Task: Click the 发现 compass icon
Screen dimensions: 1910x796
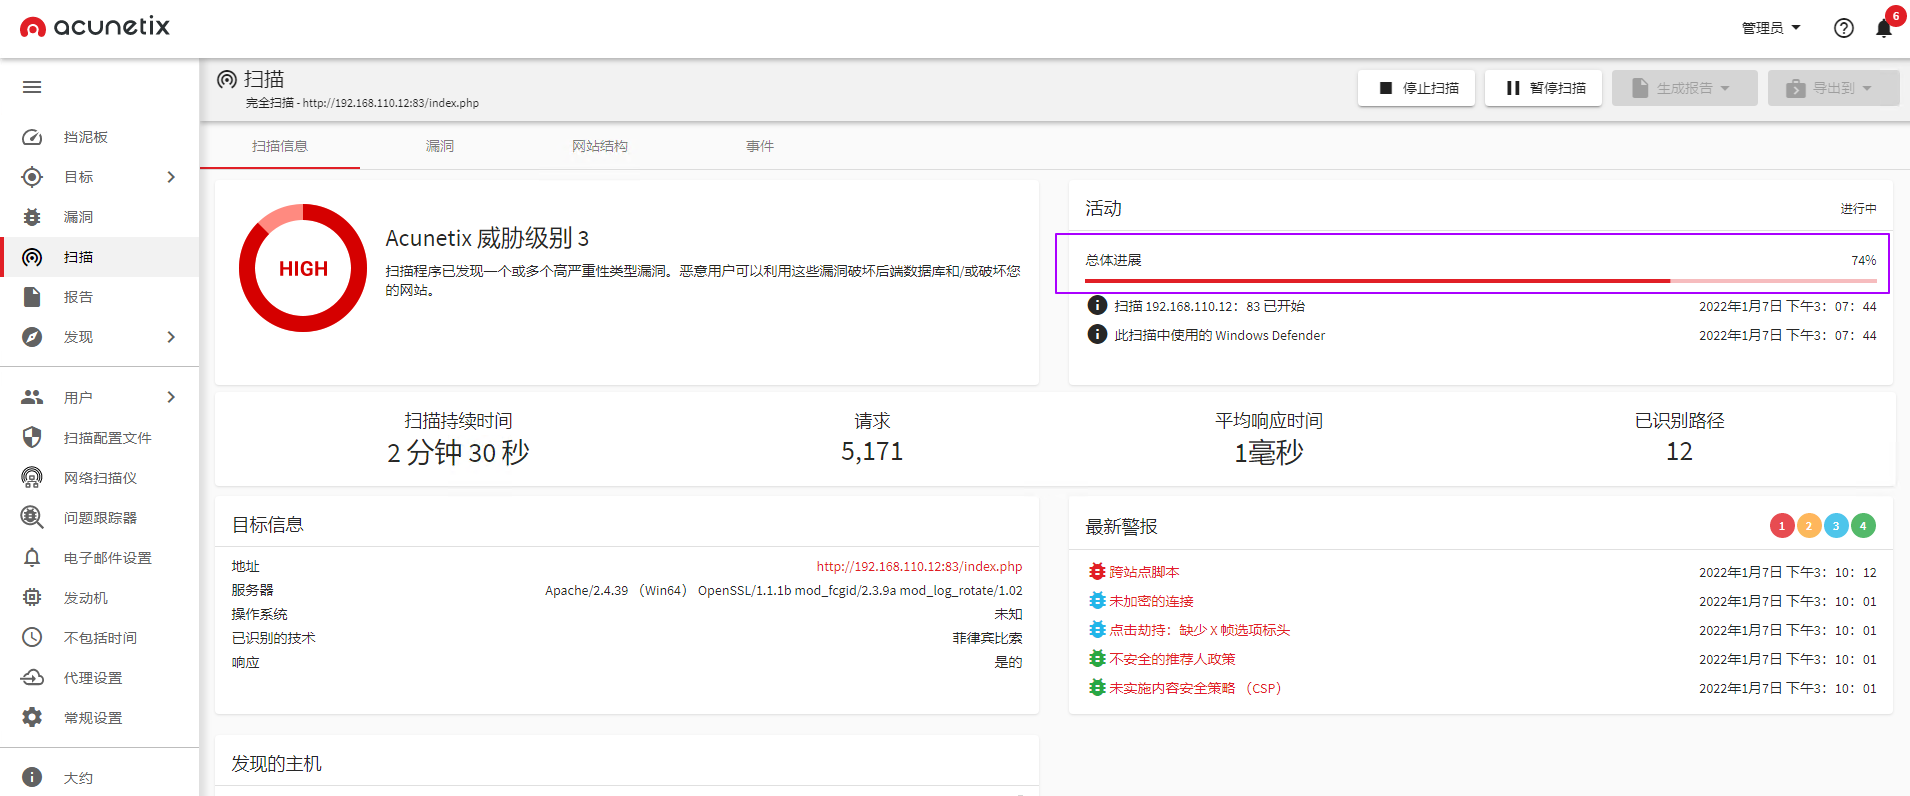Action: [32, 337]
